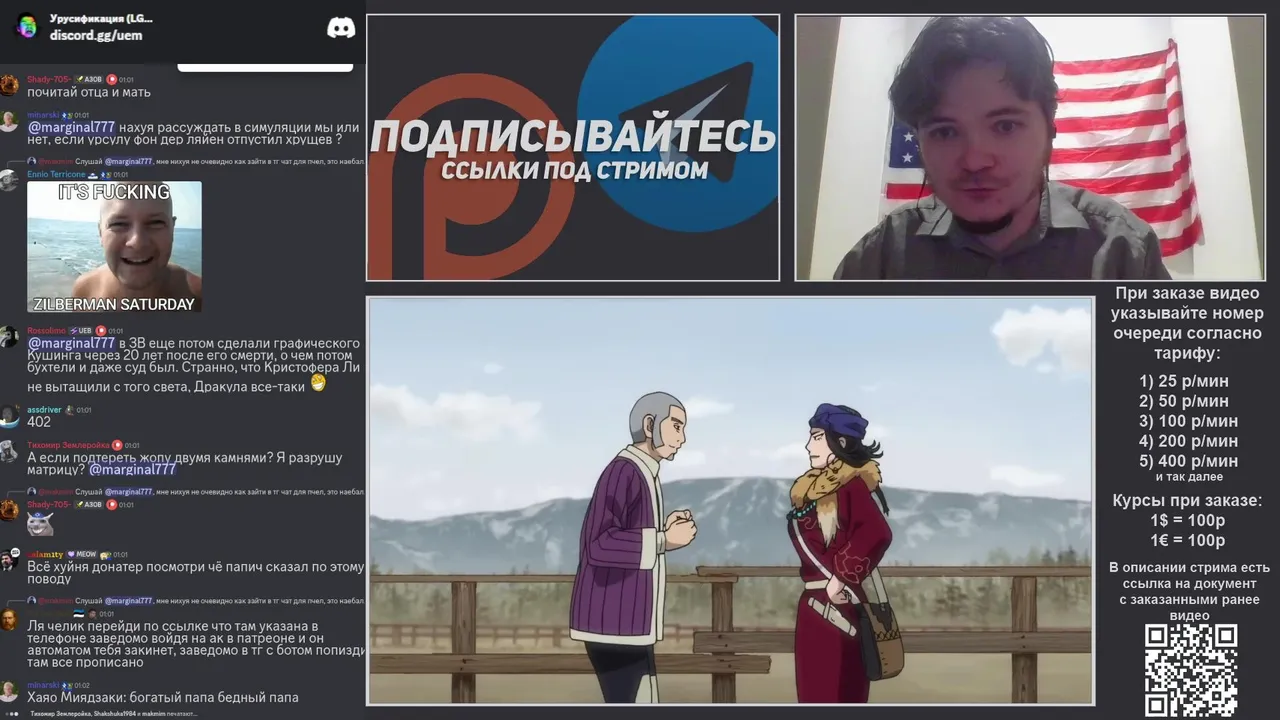Click tariff line '1) 25 р/мин'
Image resolution: width=1280 pixels, height=720 pixels.
(x=1184, y=381)
